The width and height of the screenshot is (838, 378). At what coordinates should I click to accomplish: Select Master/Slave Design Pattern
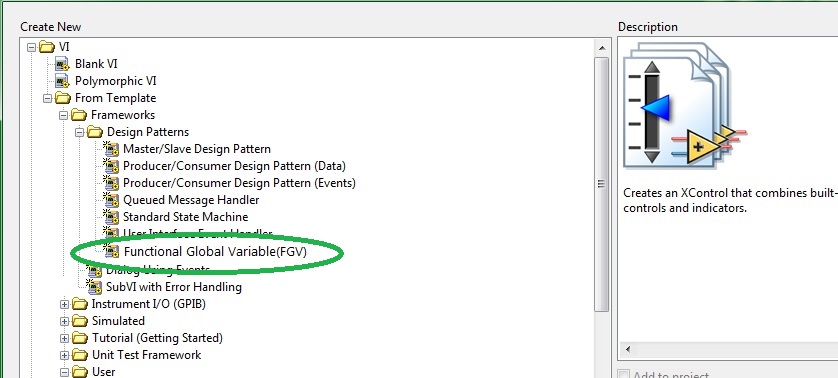197,149
